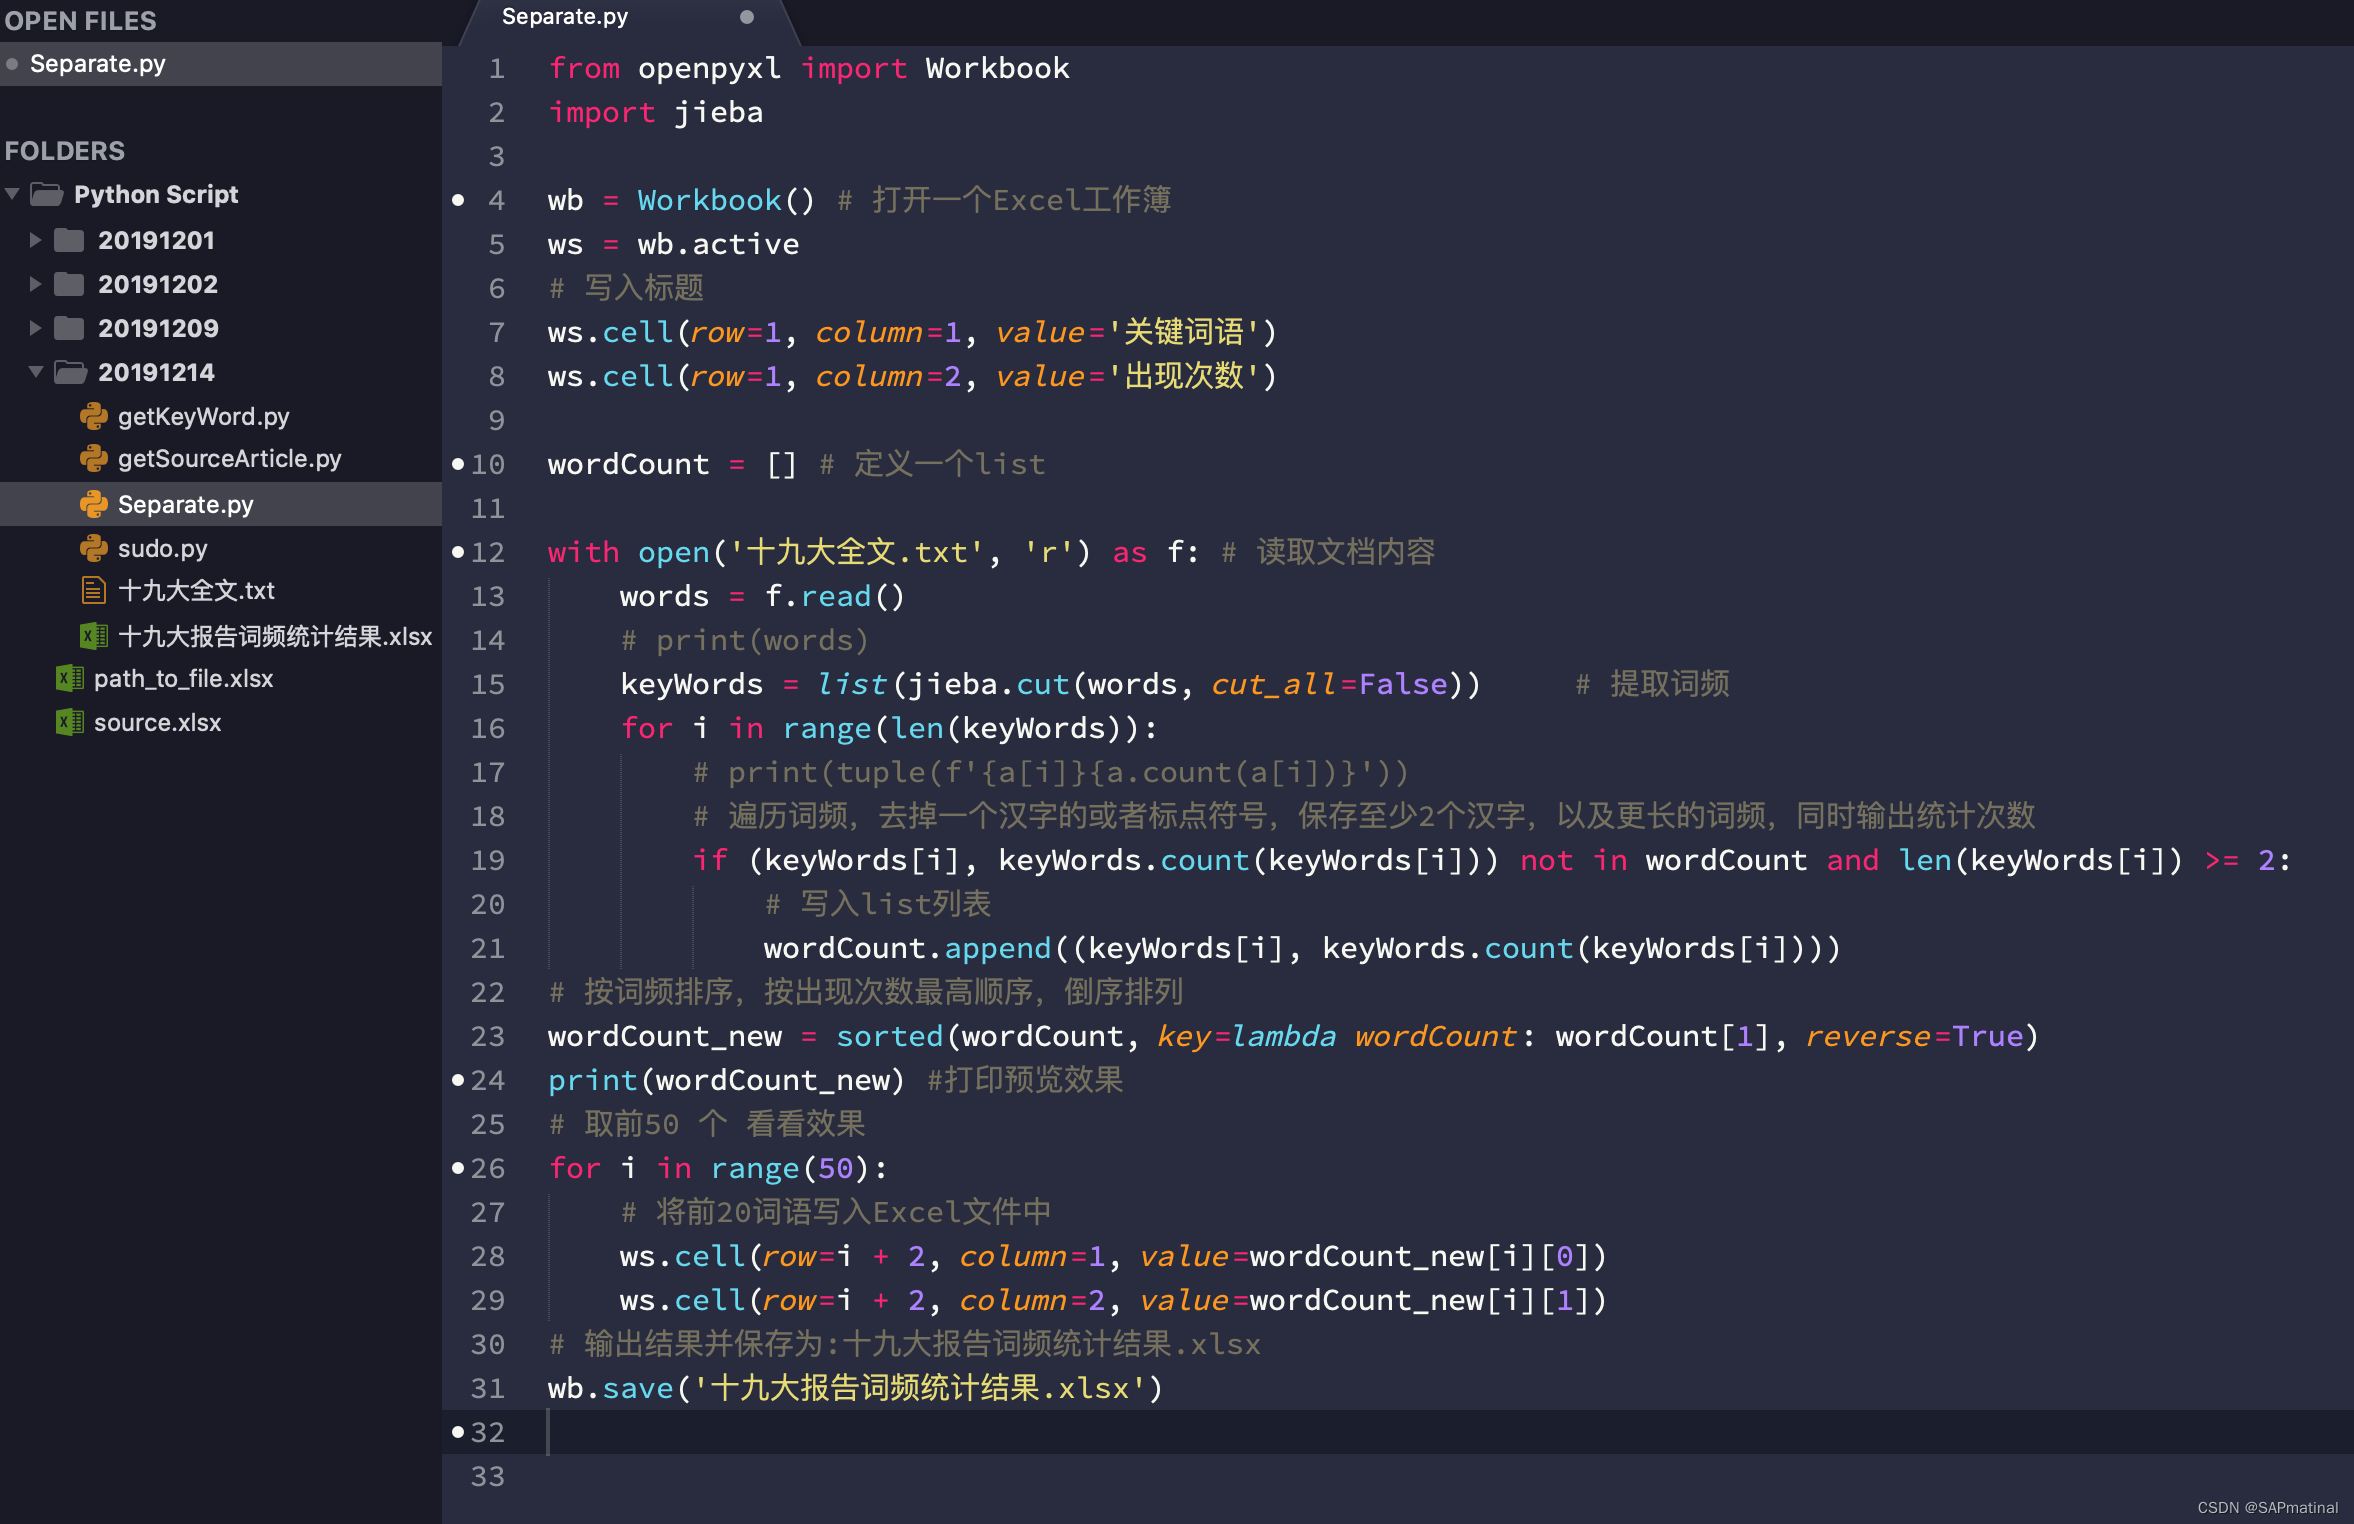Click the Excel icon beside path_to_file.xlsx
The height and width of the screenshot is (1524, 2354).
(70, 678)
